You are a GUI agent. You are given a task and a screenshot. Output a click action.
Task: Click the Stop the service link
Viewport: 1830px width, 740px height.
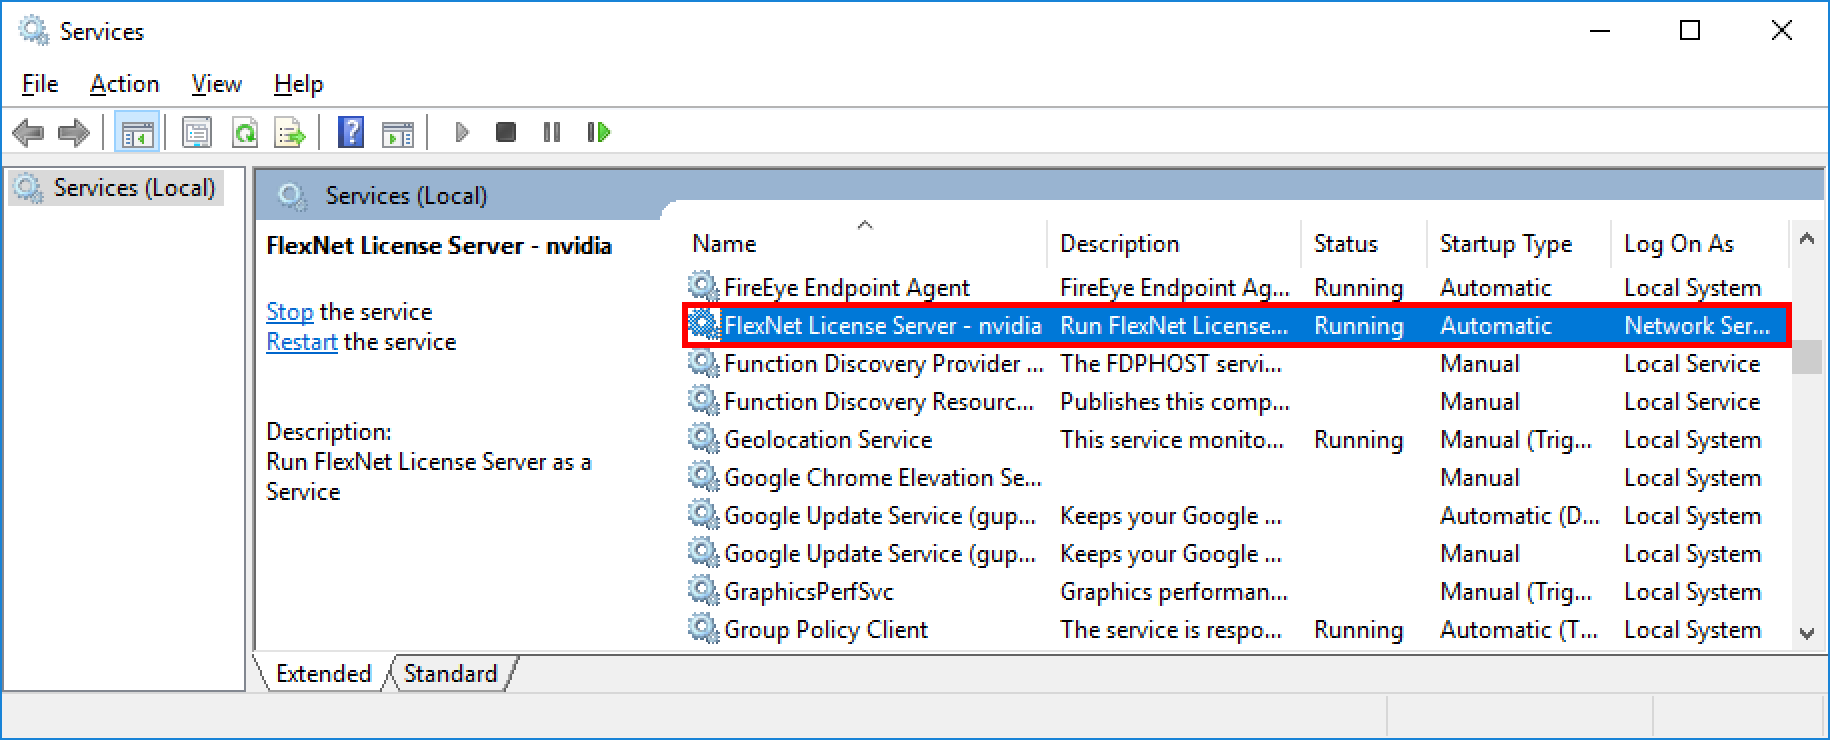290,312
